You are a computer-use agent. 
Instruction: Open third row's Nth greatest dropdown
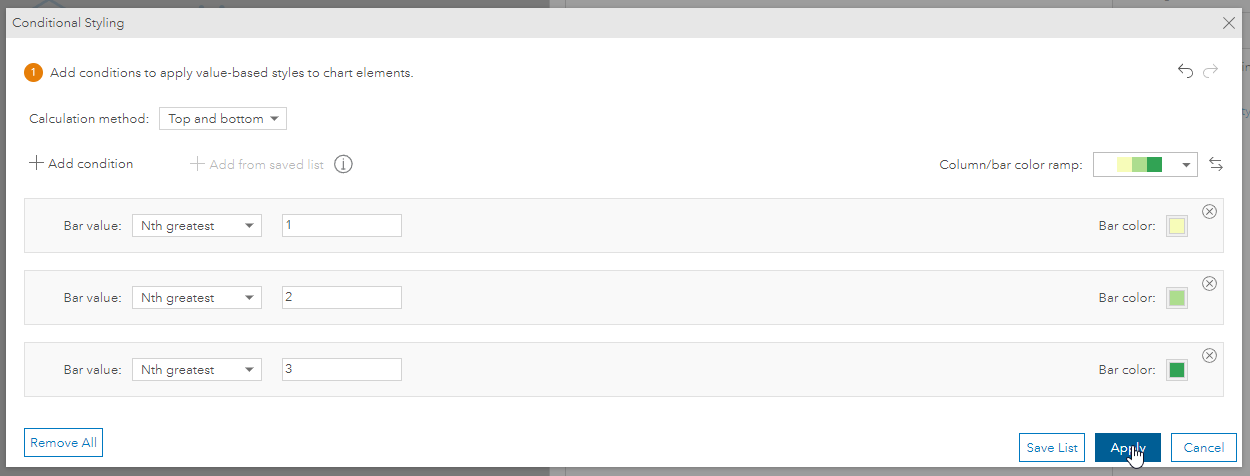(196, 370)
